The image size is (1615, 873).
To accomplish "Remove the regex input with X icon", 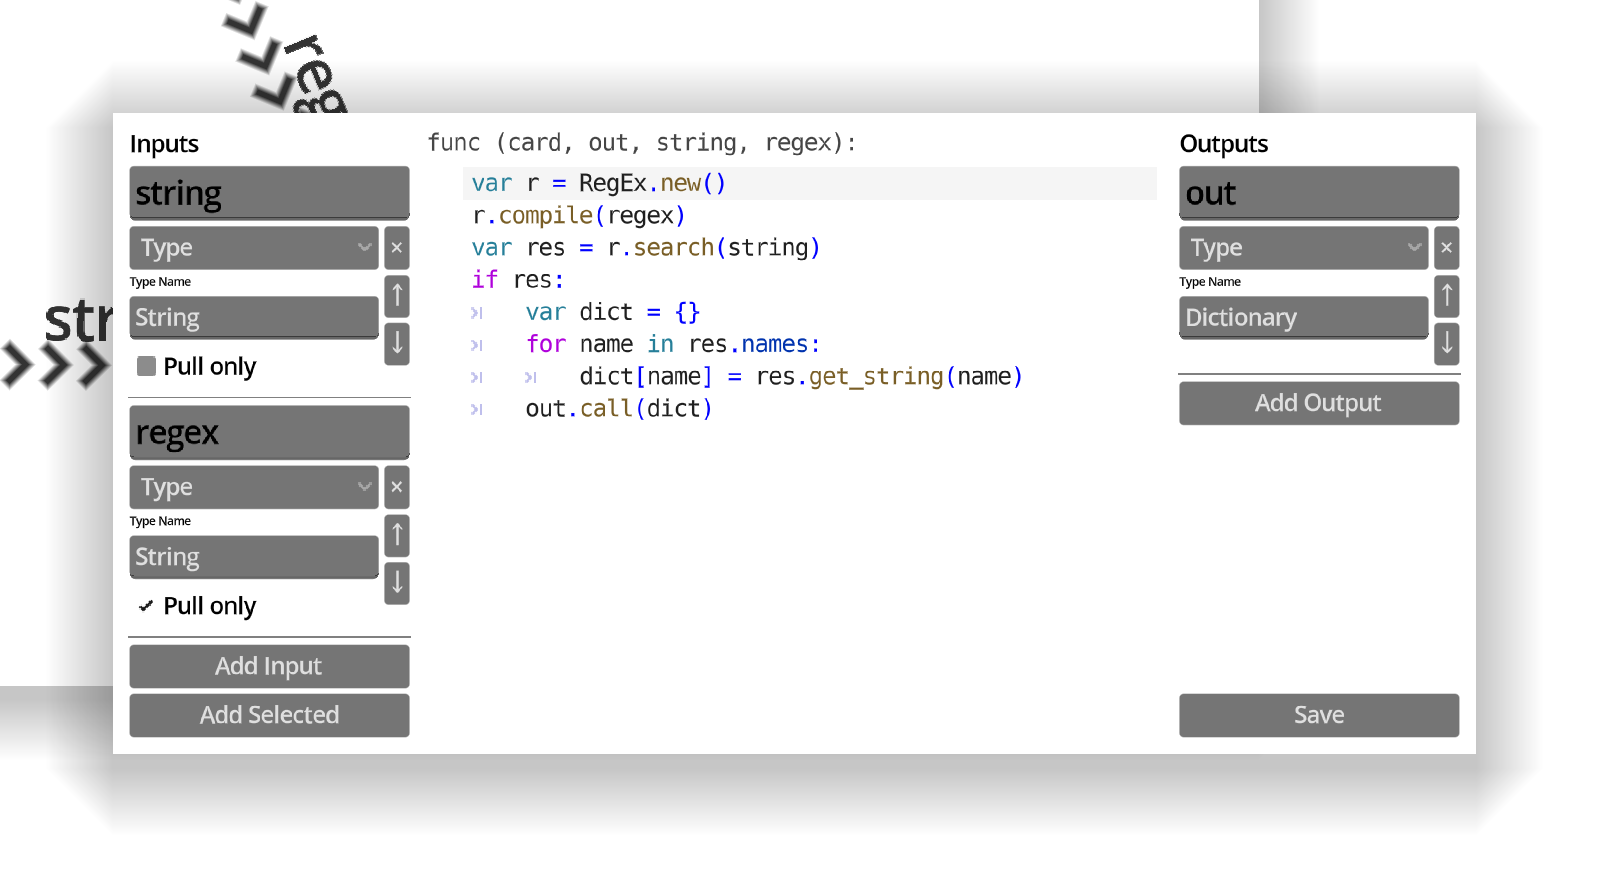I will [397, 487].
